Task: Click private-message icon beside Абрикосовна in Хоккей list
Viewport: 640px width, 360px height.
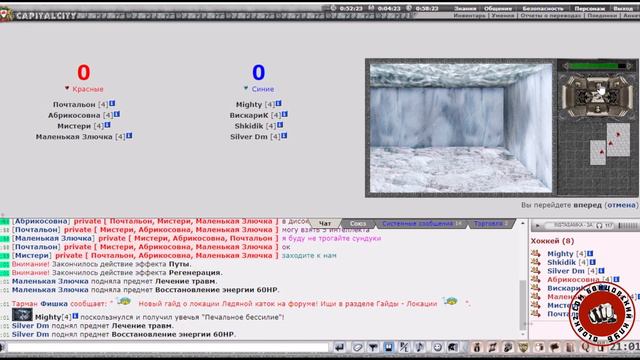Action: pos(536,279)
